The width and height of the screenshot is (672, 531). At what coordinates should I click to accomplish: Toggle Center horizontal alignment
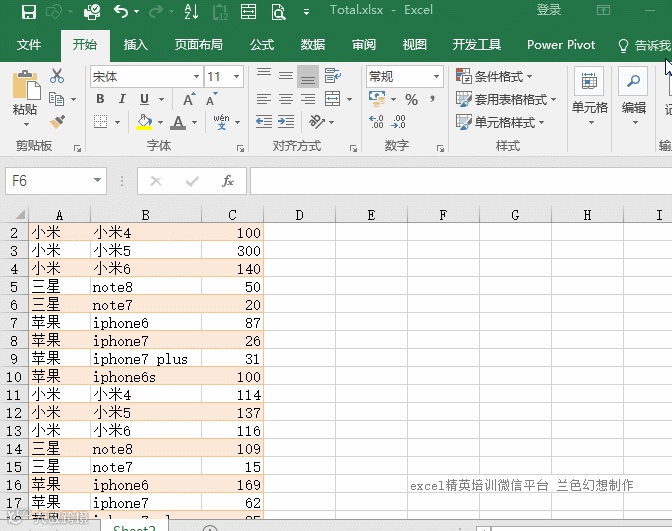coord(286,99)
